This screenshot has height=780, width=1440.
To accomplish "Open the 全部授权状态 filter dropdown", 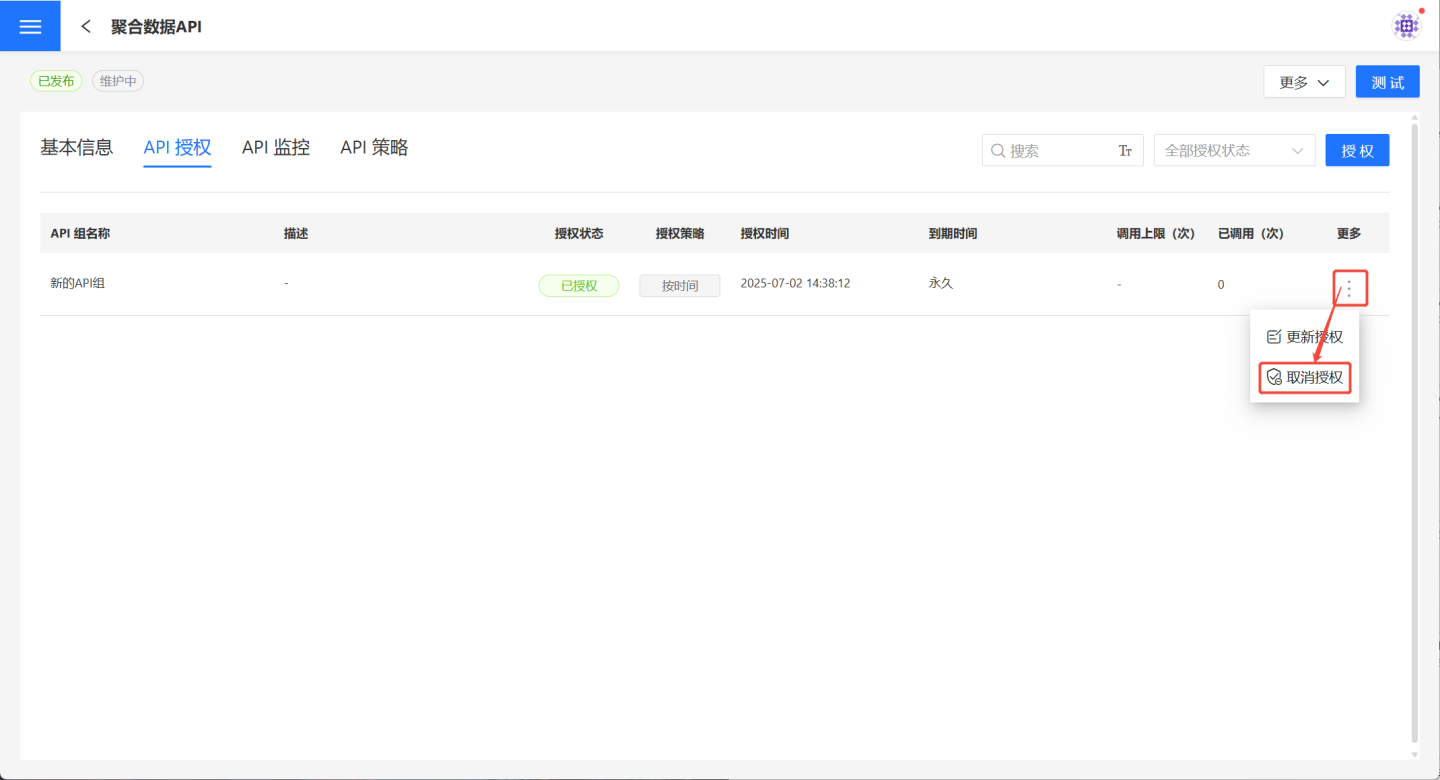I will point(1234,151).
